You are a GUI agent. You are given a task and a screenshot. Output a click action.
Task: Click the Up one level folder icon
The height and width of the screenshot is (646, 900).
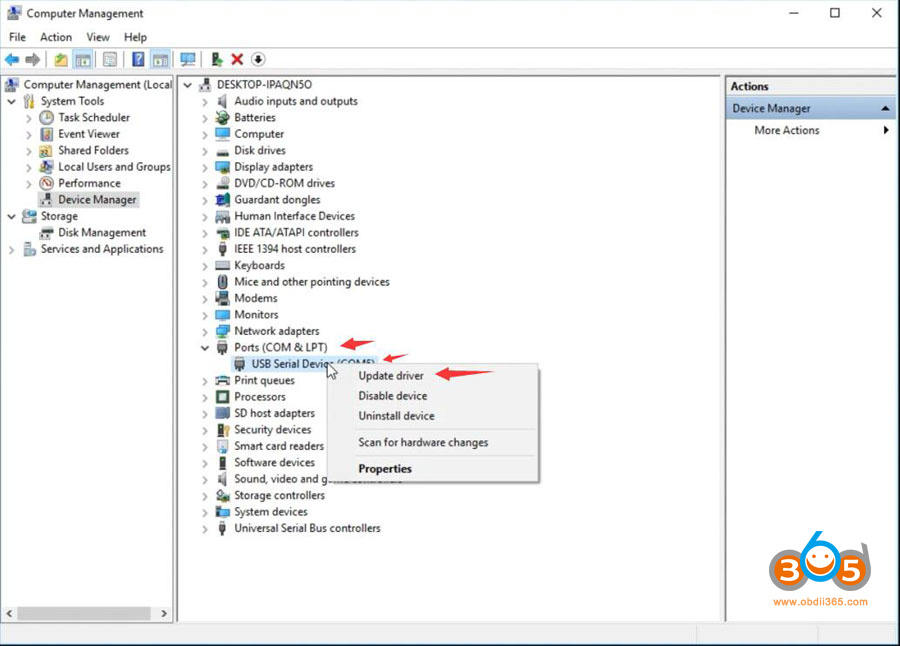pyautogui.click(x=61, y=60)
